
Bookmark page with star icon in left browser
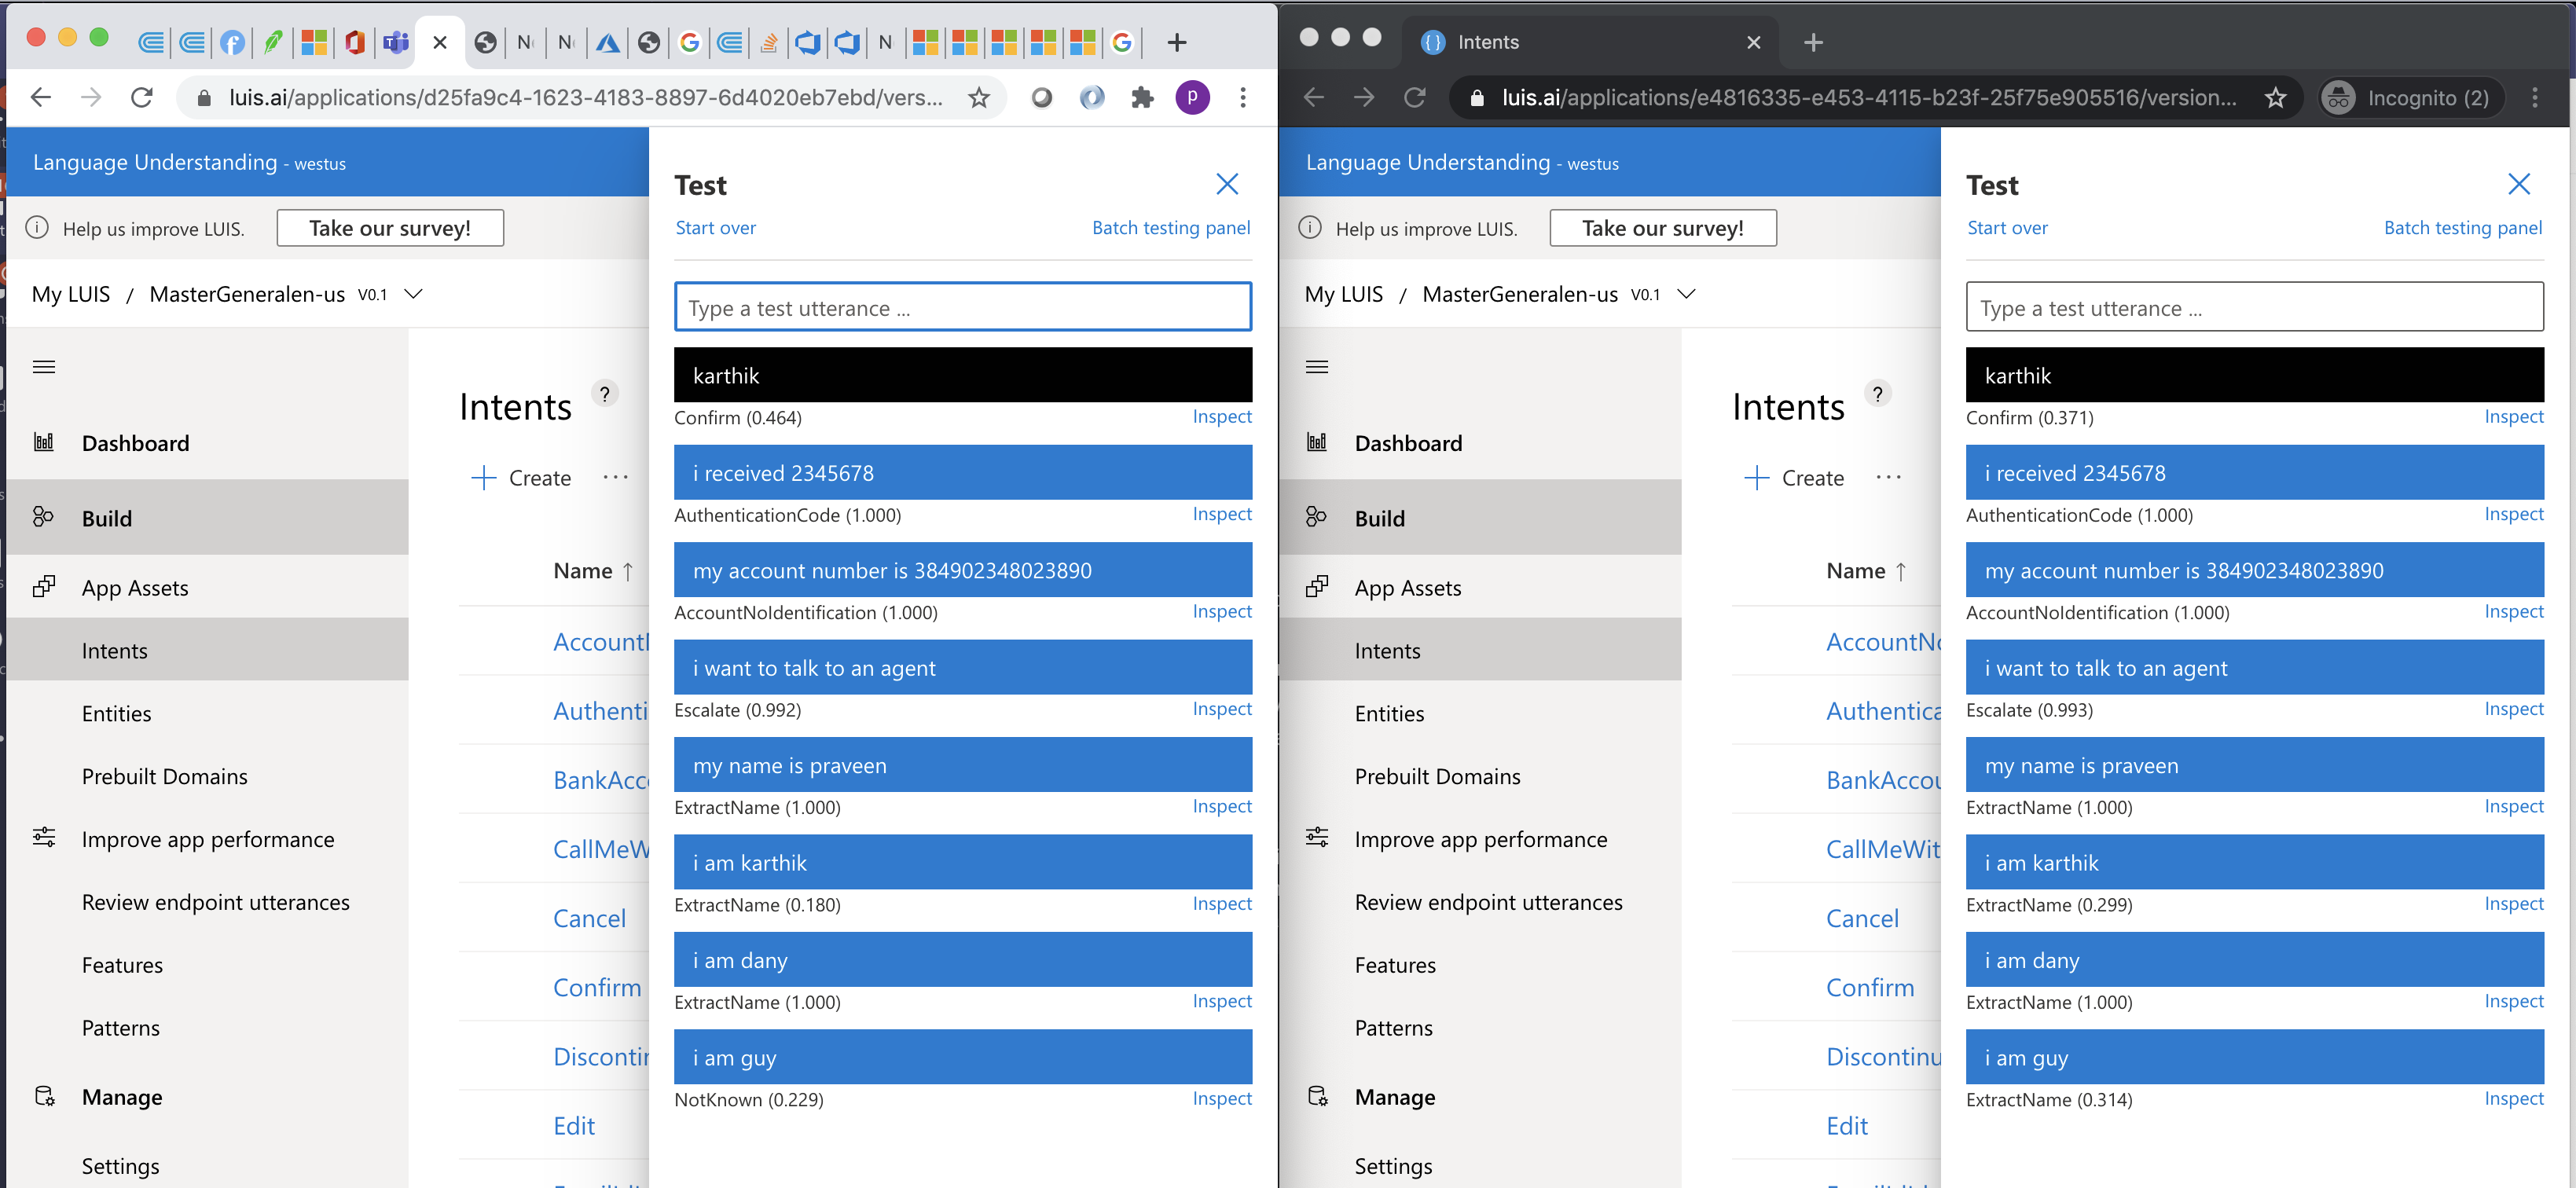[x=979, y=98]
